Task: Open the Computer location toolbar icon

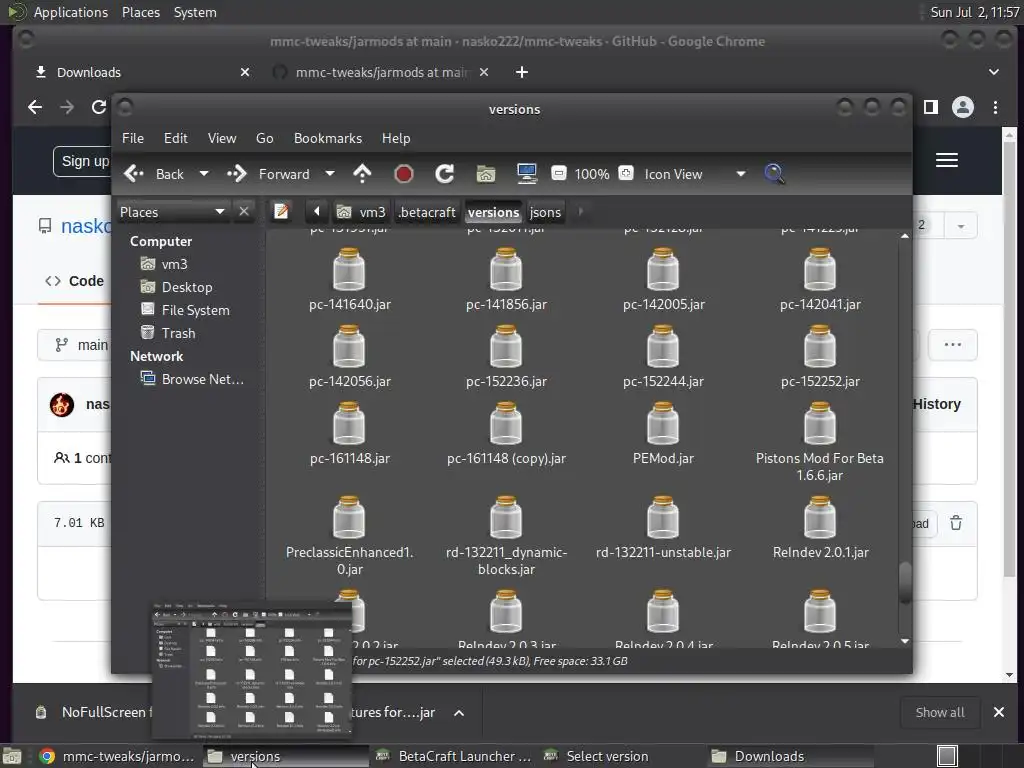Action: (x=527, y=174)
